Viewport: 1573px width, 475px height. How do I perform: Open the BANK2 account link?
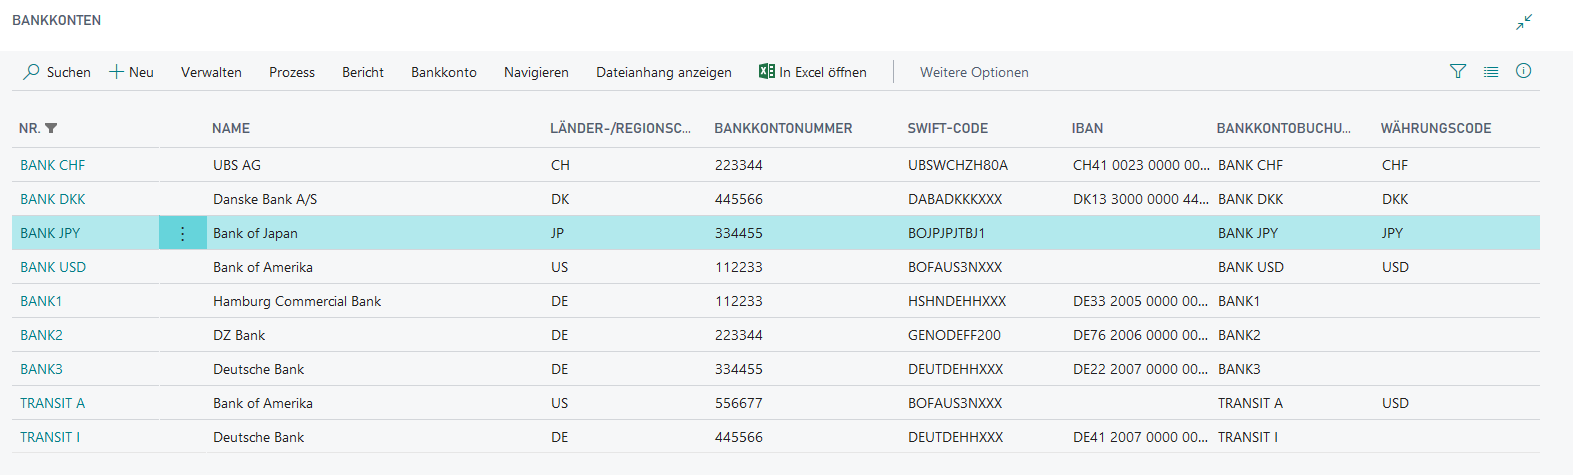tap(41, 335)
